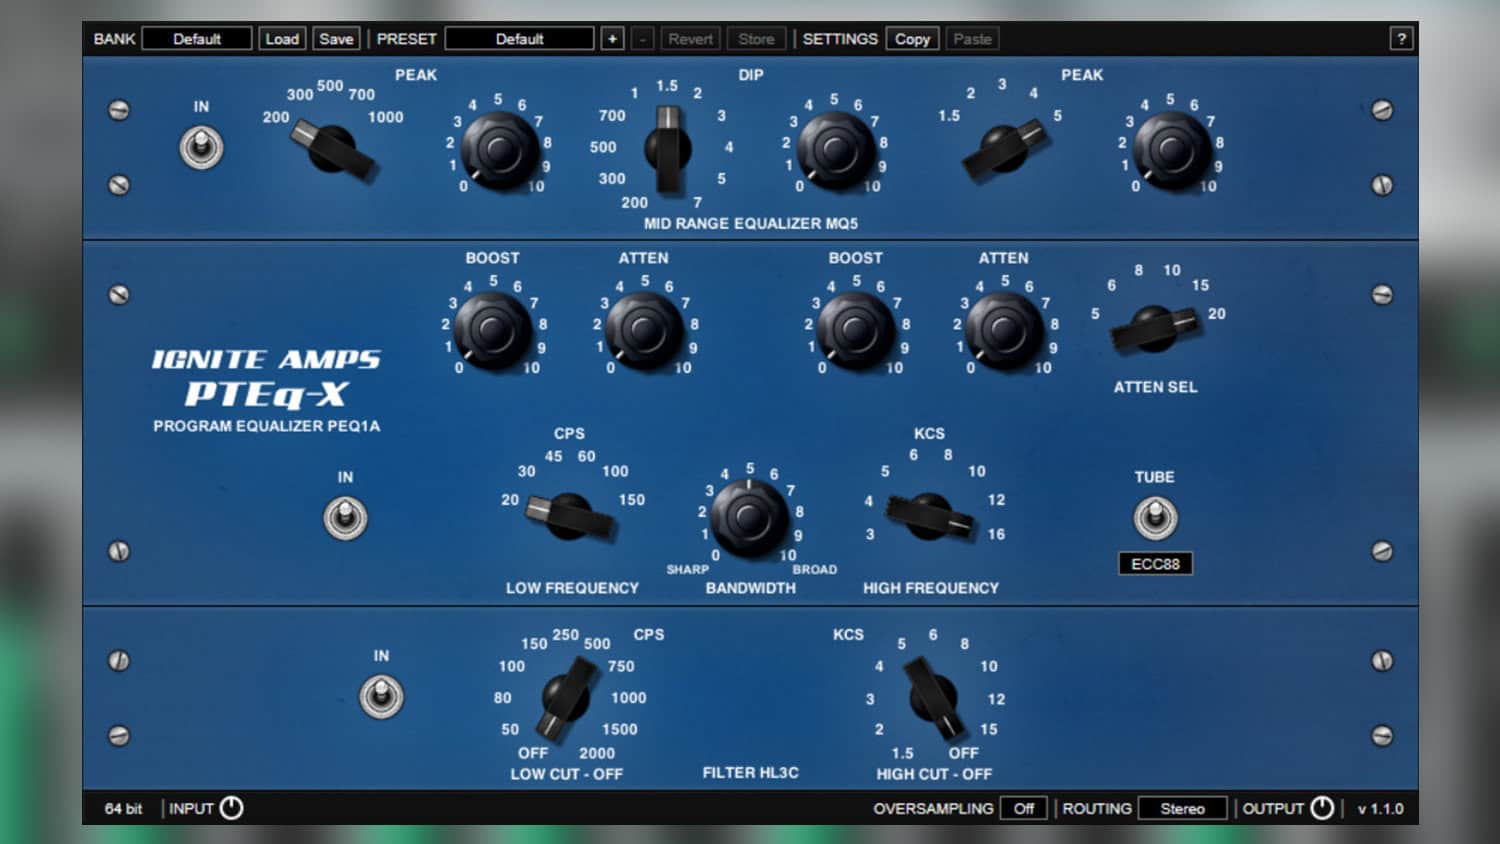Image resolution: width=1500 pixels, height=844 pixels.
Task: Toggle the OUTPUT power button
Action: coord(1322,808)
